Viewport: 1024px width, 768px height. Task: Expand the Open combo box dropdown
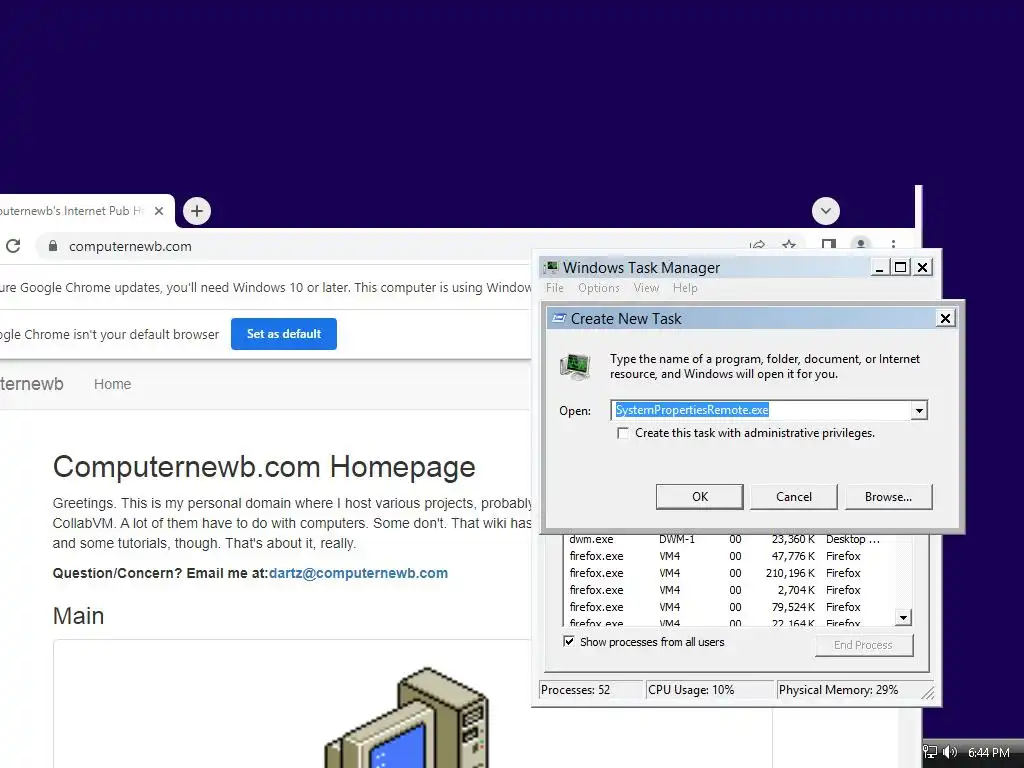919,411
